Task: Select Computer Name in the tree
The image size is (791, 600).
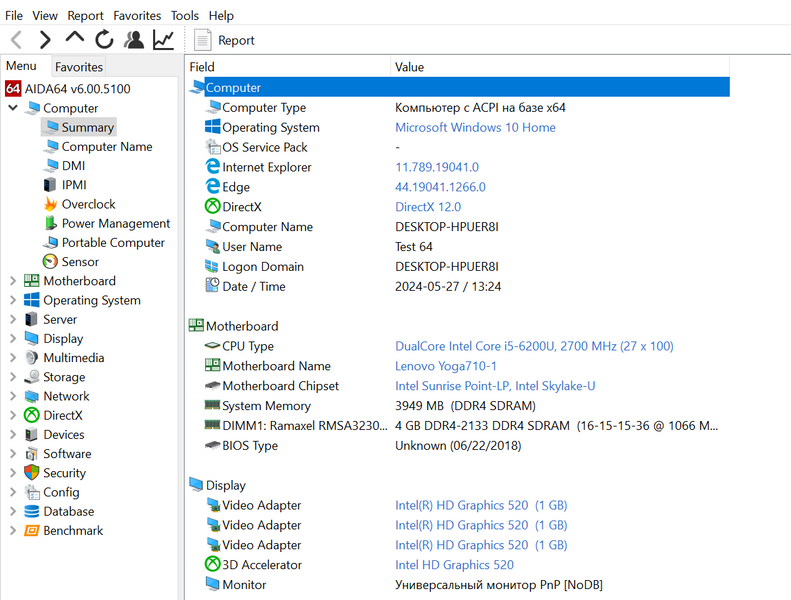Action: [x=106, y=146]
